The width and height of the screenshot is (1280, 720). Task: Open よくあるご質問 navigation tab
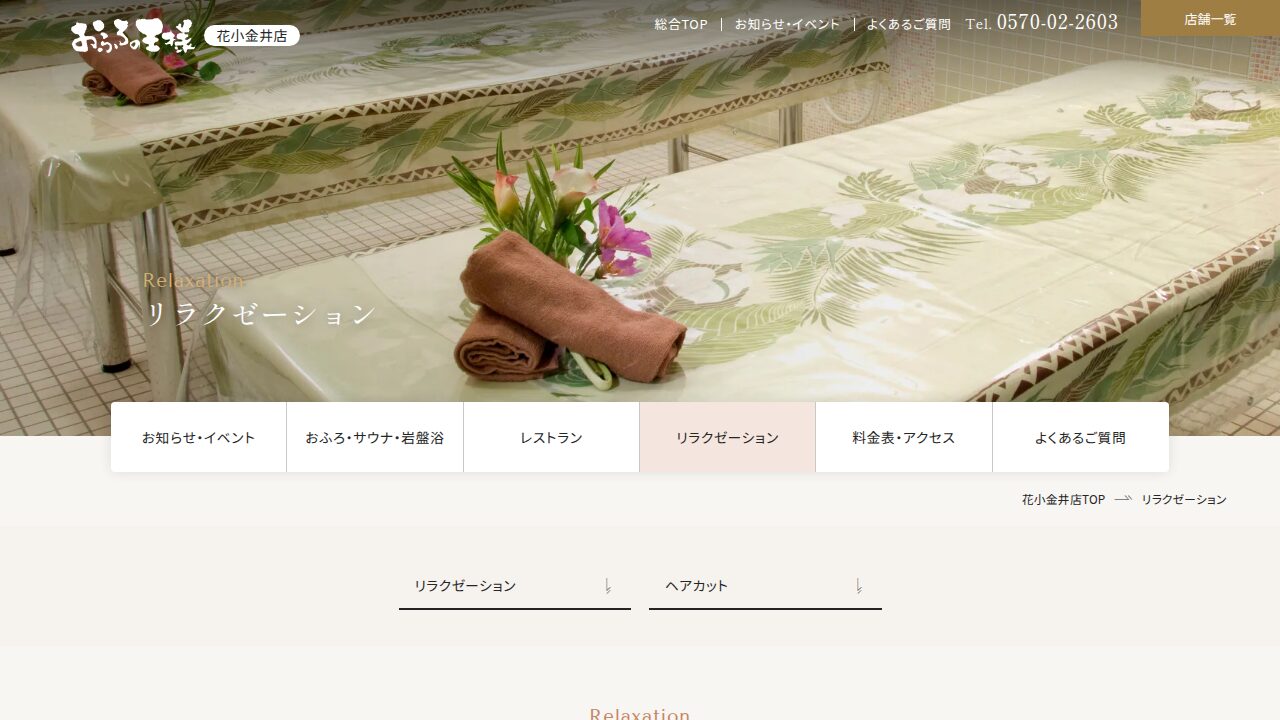[1080, 437]
